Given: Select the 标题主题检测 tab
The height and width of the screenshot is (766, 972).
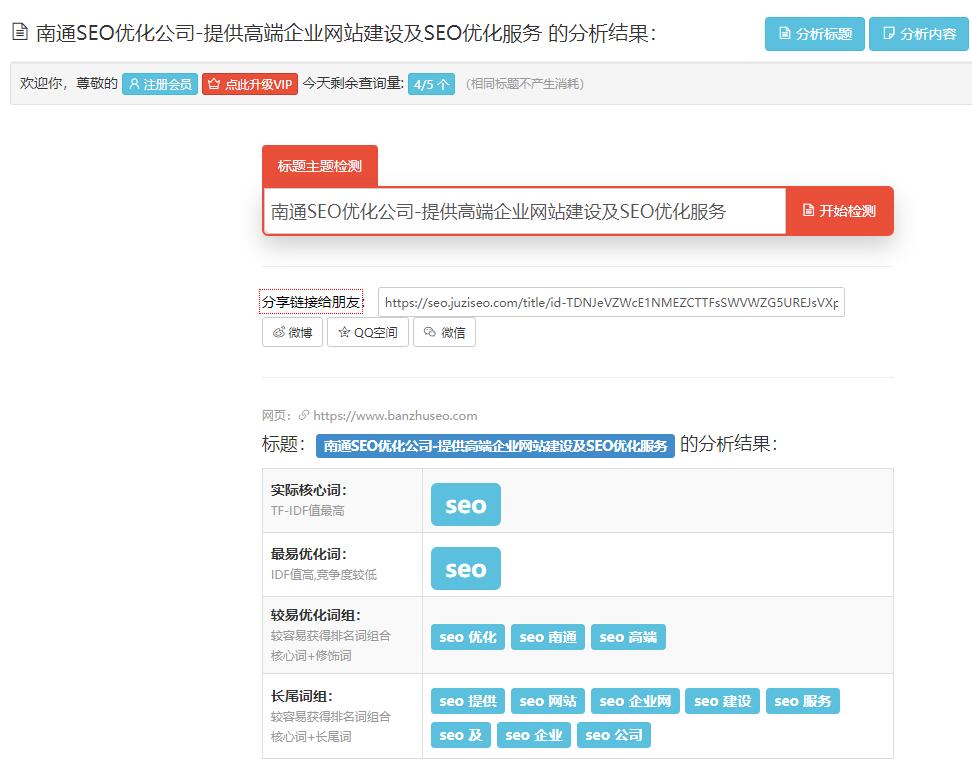Looking at the screenshot, I should pyautogui.click(x=319, y=165).
